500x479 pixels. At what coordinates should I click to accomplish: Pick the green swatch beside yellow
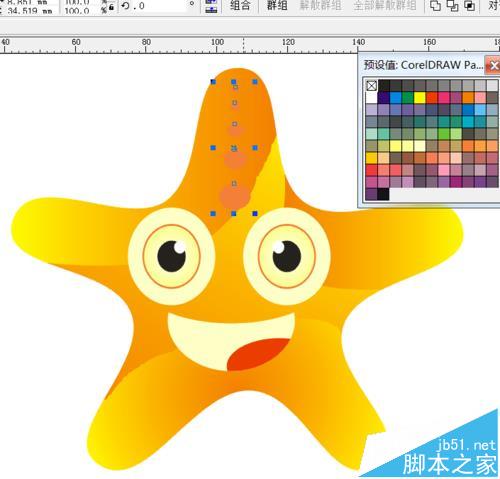tap(408, 98)
